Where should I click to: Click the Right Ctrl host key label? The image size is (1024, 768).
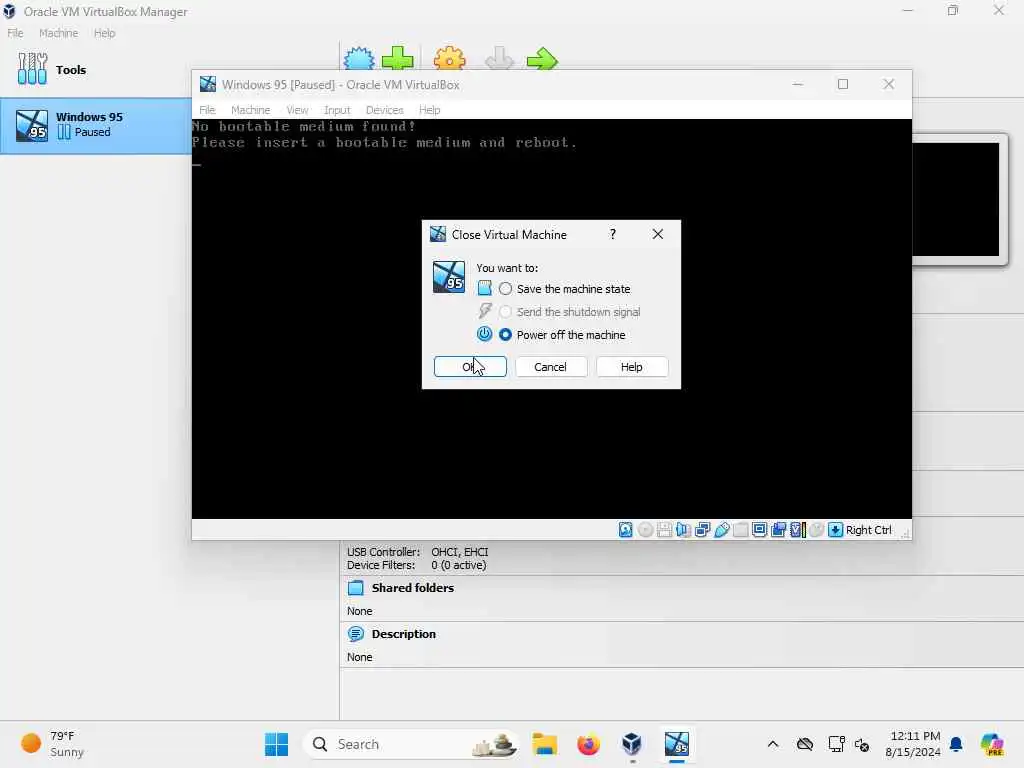tap(869, 530)
